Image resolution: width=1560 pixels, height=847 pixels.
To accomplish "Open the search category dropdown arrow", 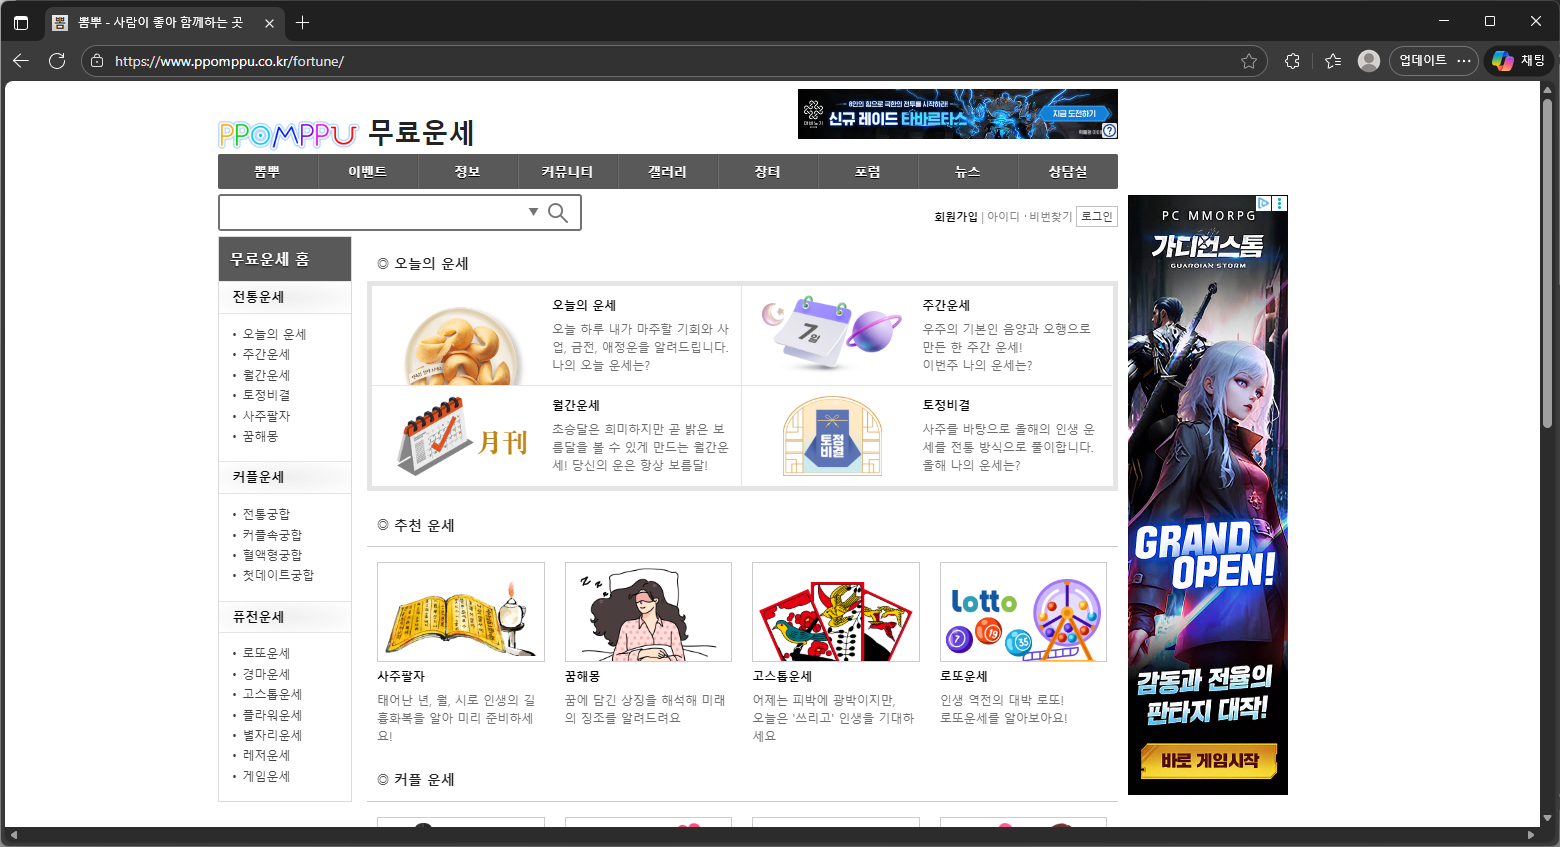I will tap(533, 212).
